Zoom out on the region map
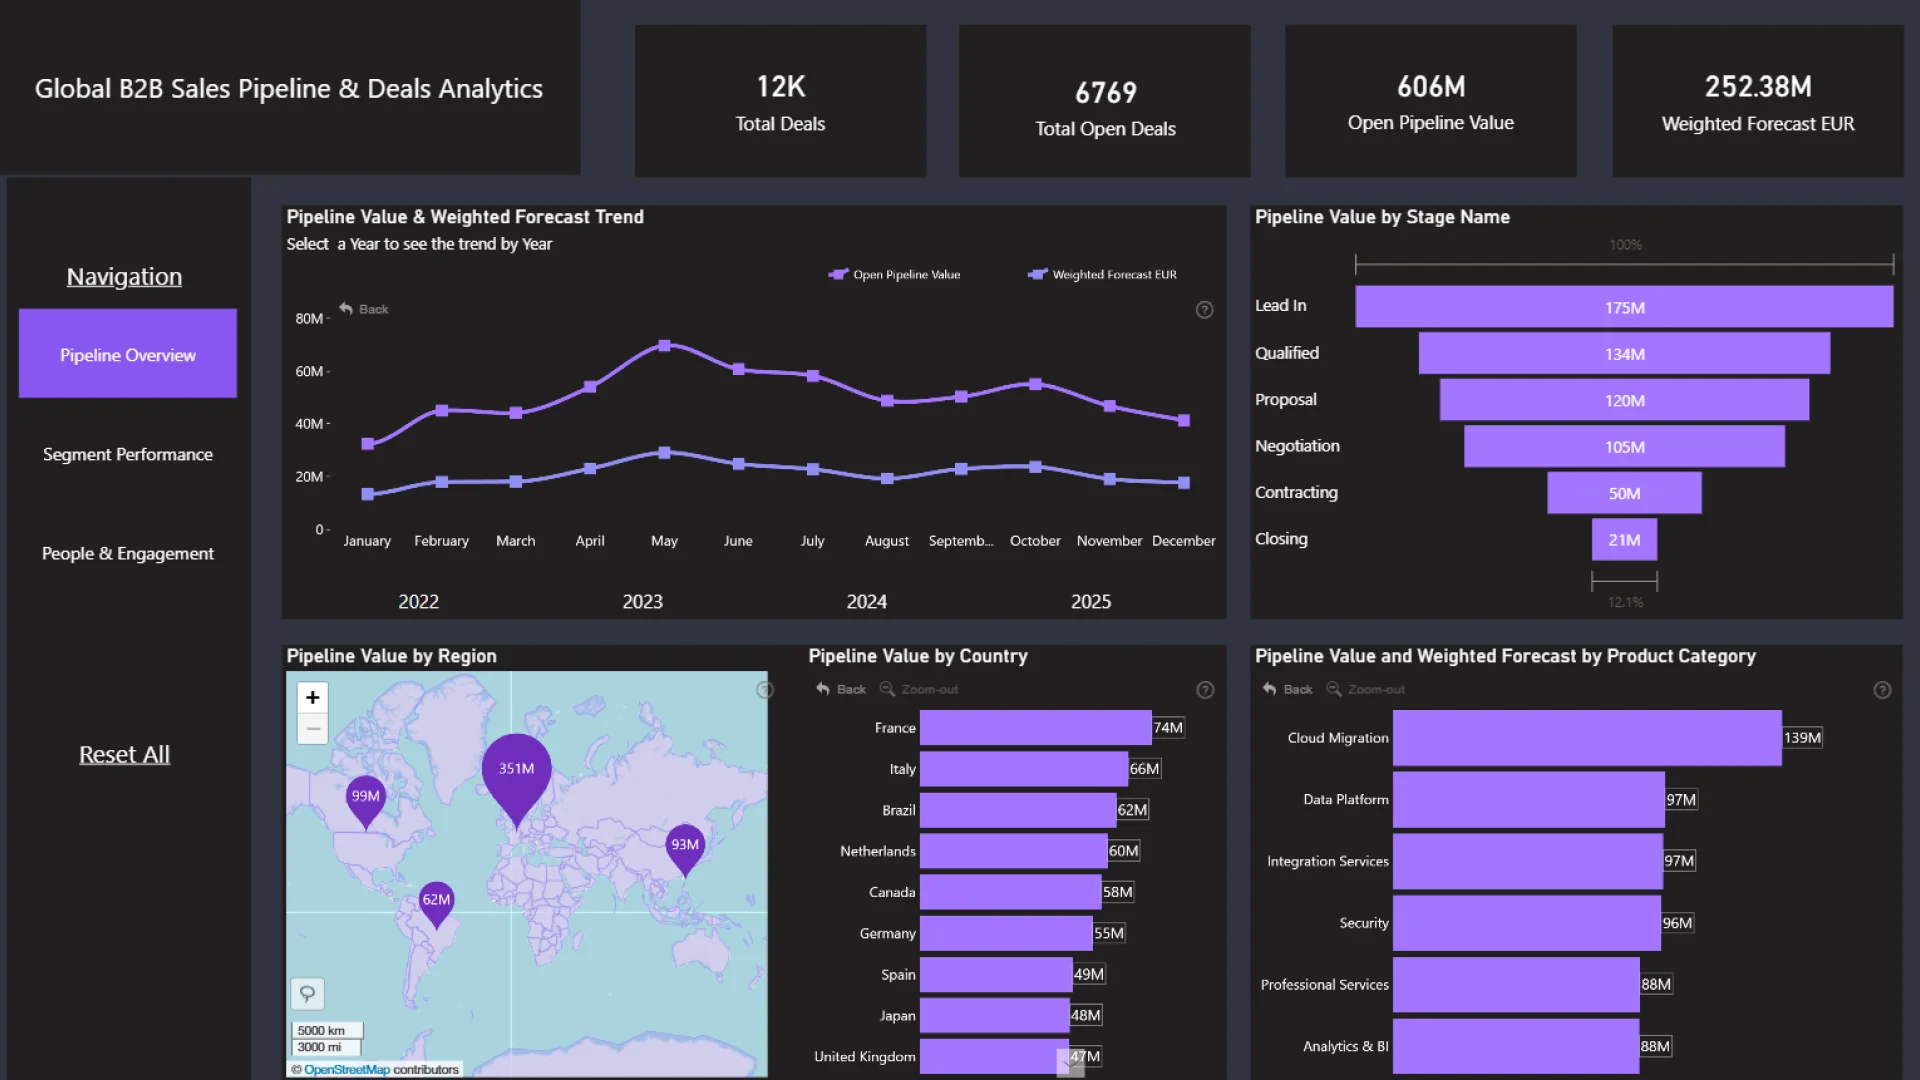 pyautogui.click(x=312, y=729)
